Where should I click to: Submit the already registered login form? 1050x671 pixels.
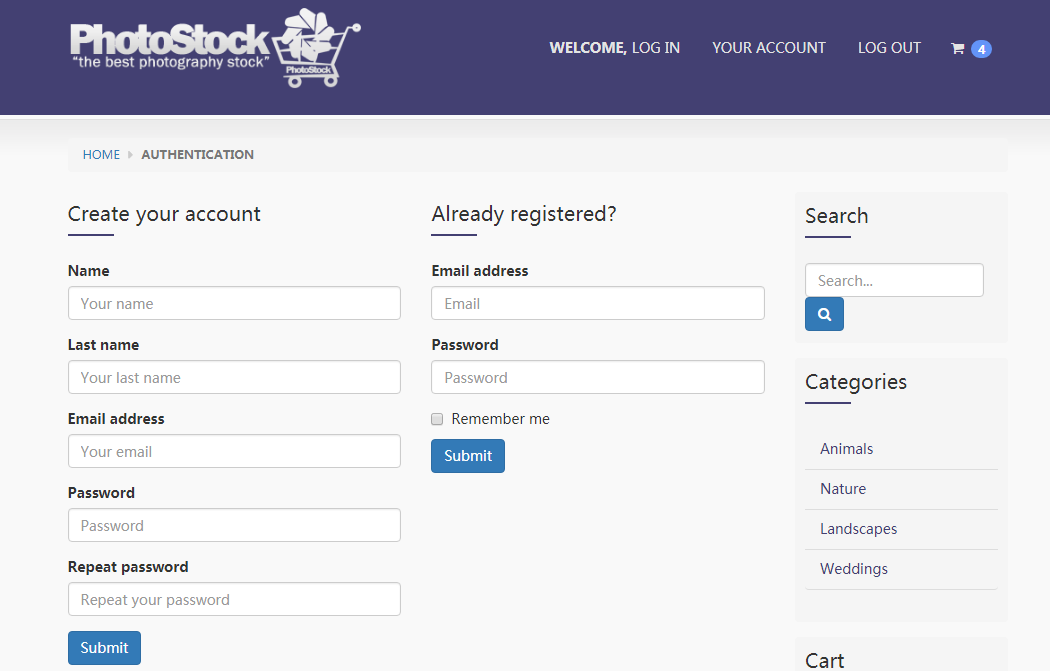(x=468, y=456)
